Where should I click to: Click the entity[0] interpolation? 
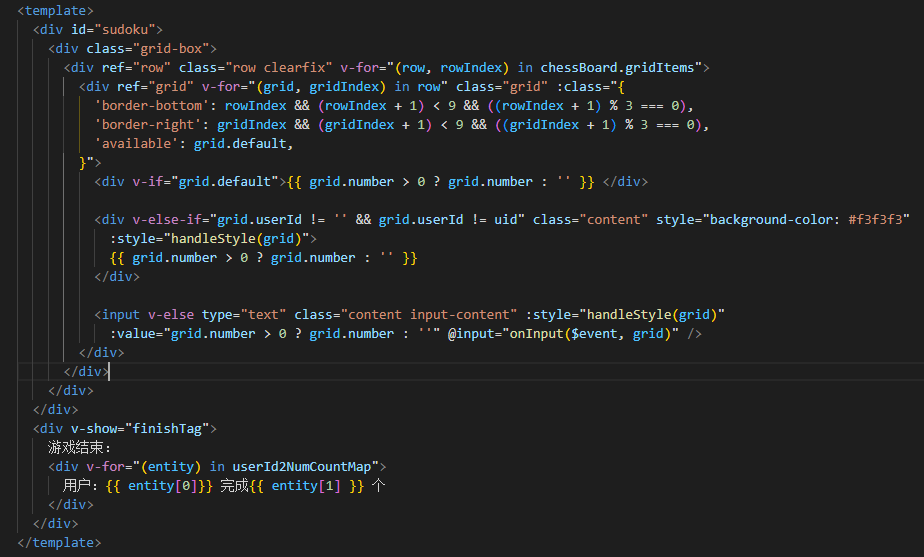159,486
